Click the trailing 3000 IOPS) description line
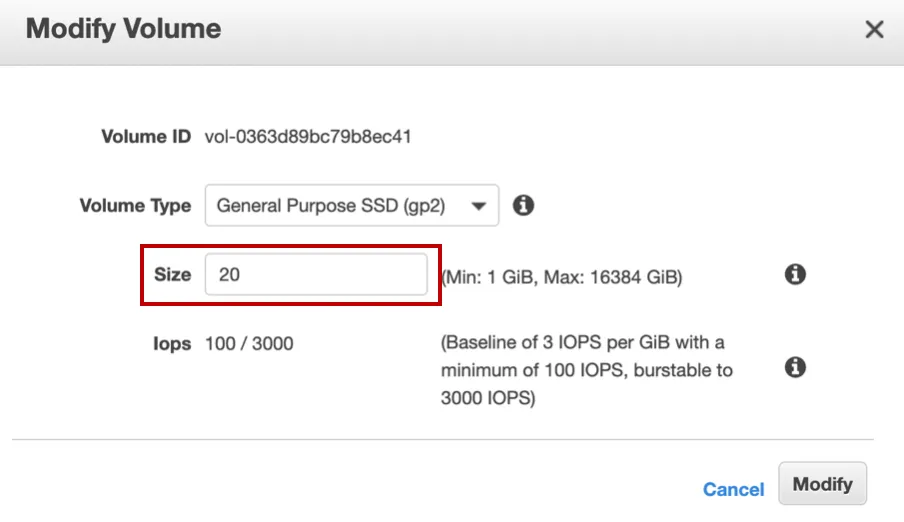The width and height of the screenshot is (904, 522). click(x=488, y=397)
